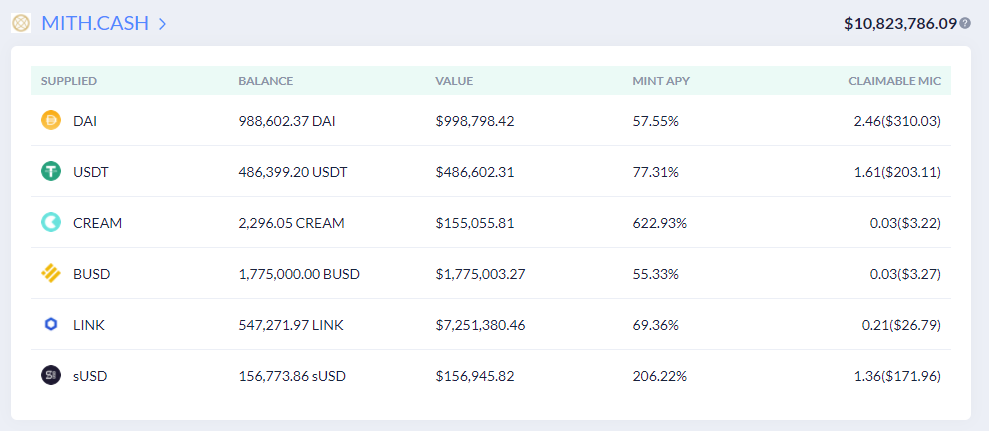The image size is (989, 431).
Task: Click the DAI token icon
Action: coord(50,120)
